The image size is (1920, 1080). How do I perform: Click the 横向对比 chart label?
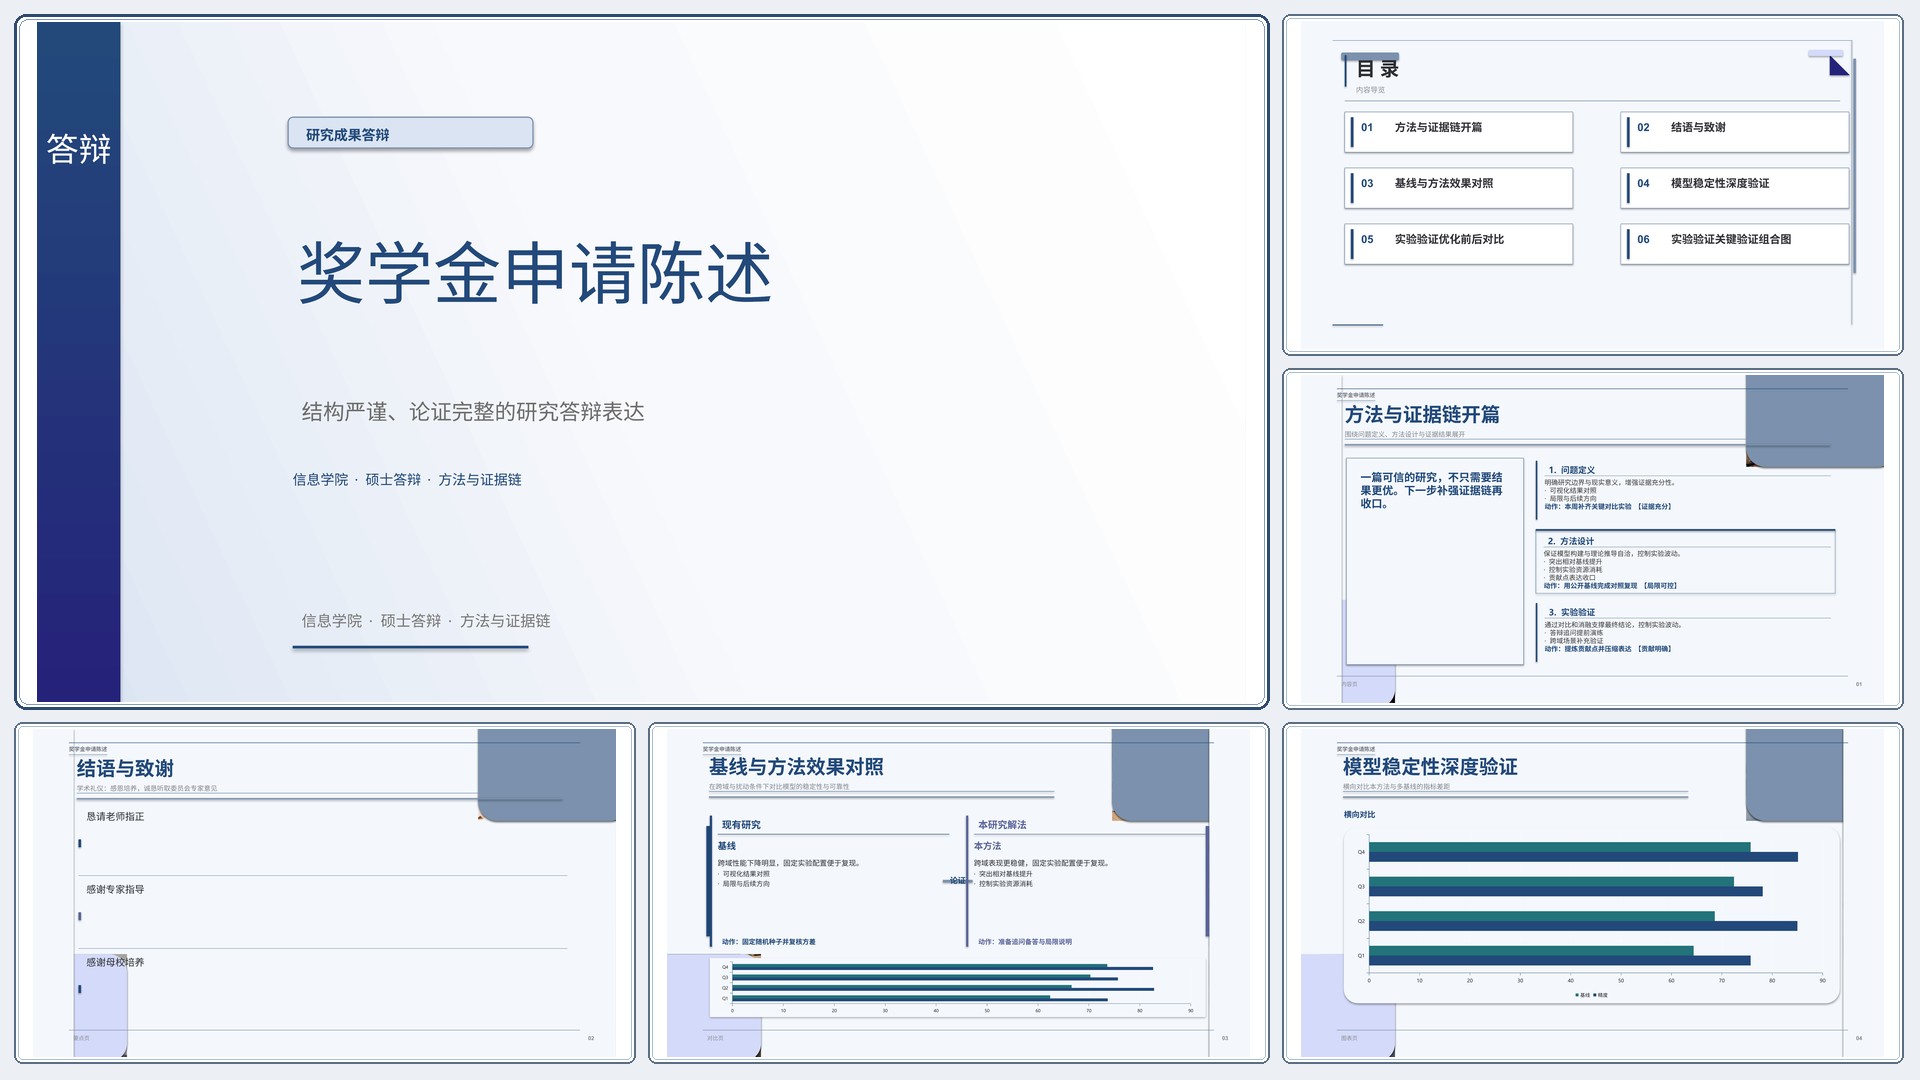pos(1359,815)
